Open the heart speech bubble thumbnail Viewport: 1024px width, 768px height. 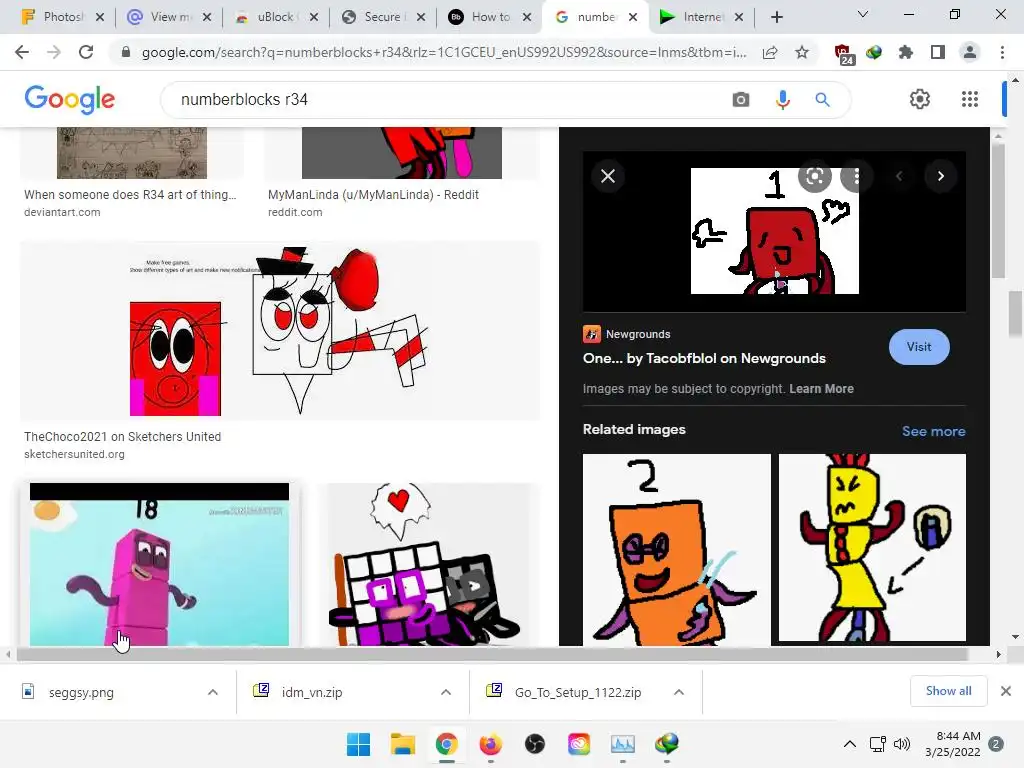[x=430, y=565]
